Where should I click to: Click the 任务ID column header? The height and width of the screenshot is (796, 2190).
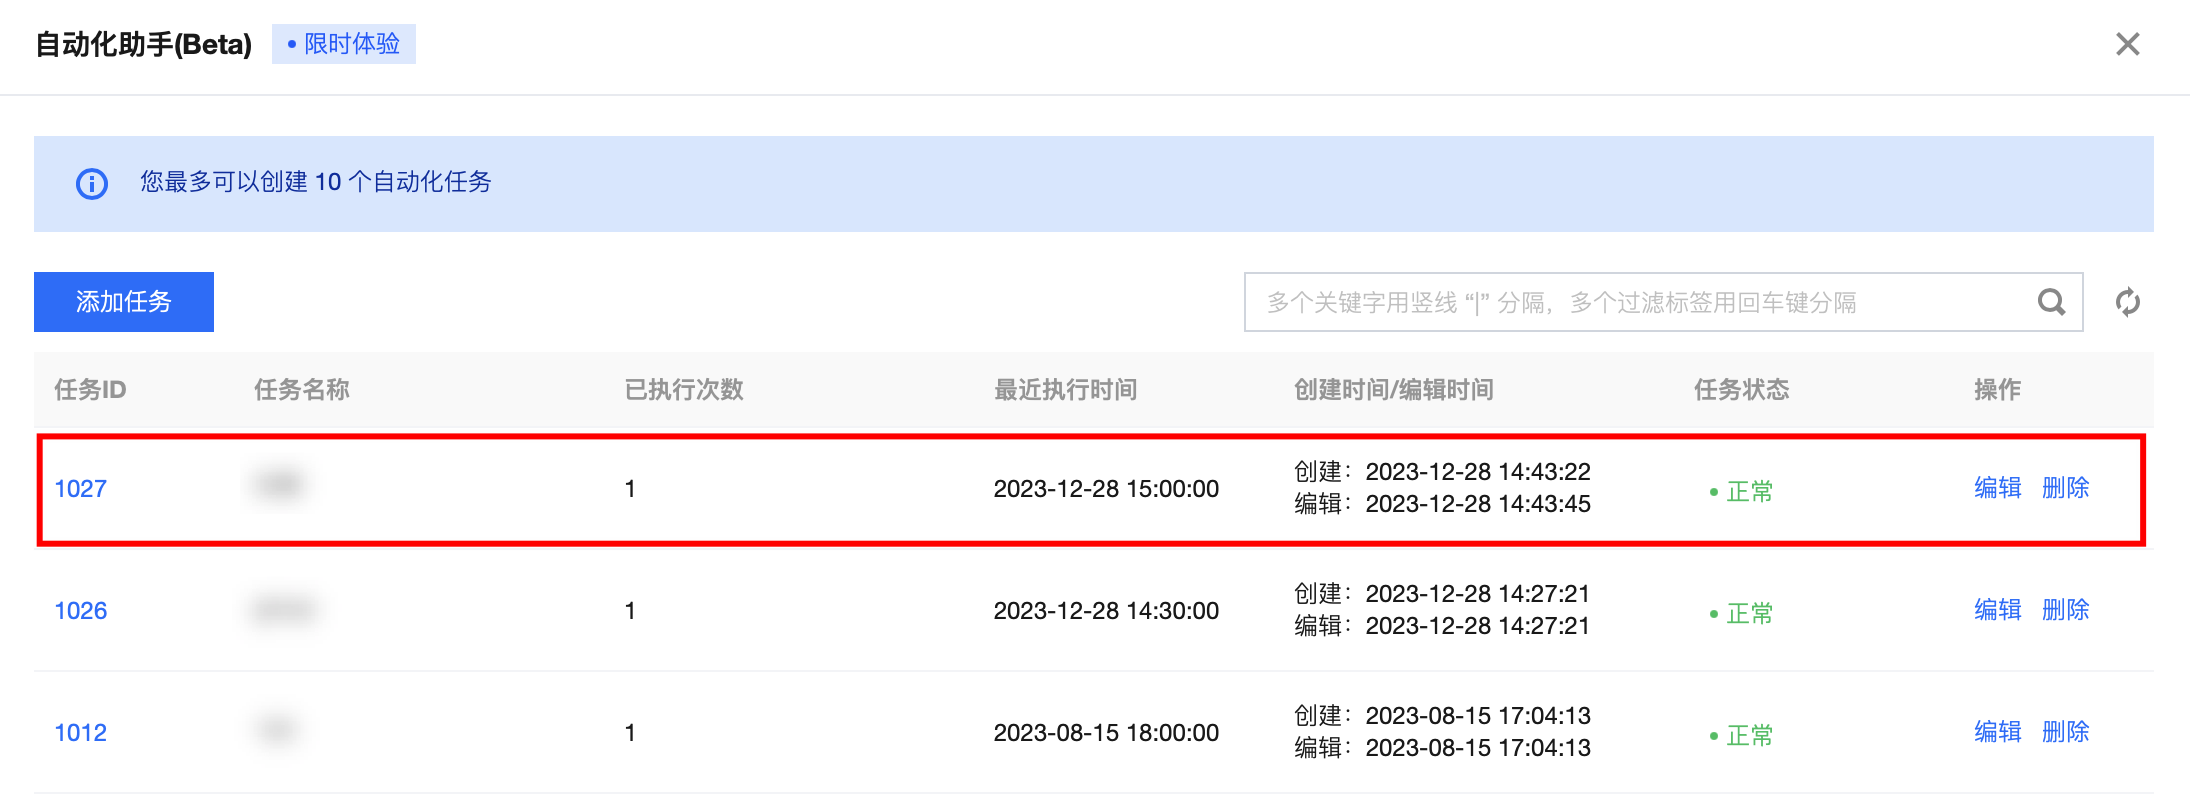pyautogui.click(x=90, y=390)
